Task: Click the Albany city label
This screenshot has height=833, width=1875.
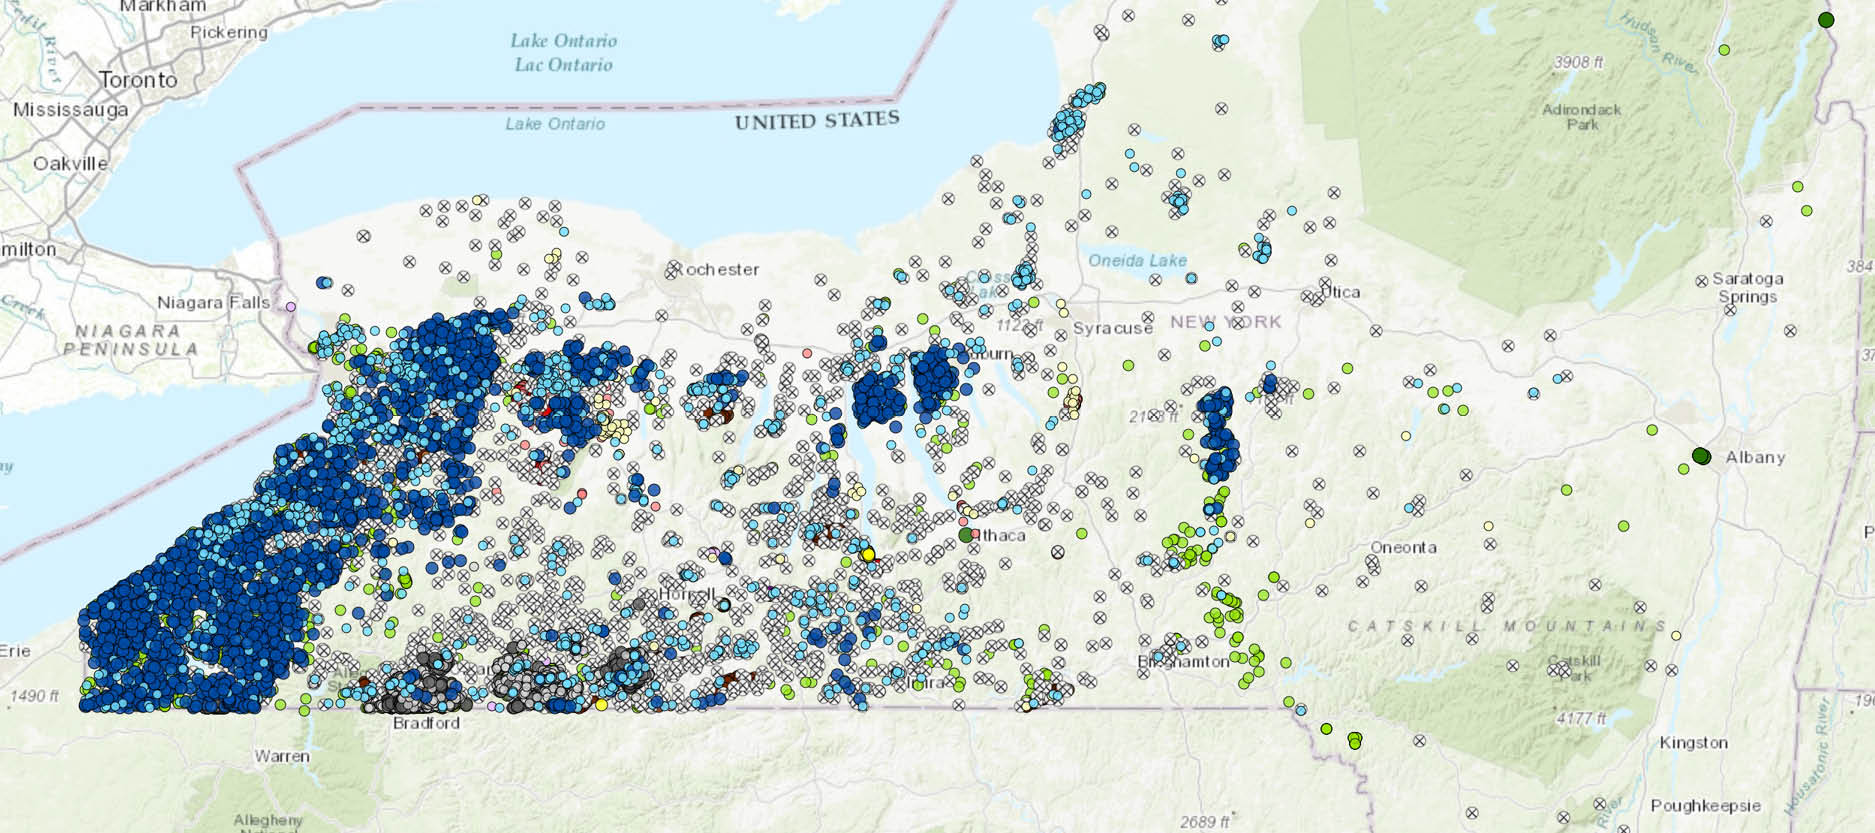Action: click(1755, 457)
